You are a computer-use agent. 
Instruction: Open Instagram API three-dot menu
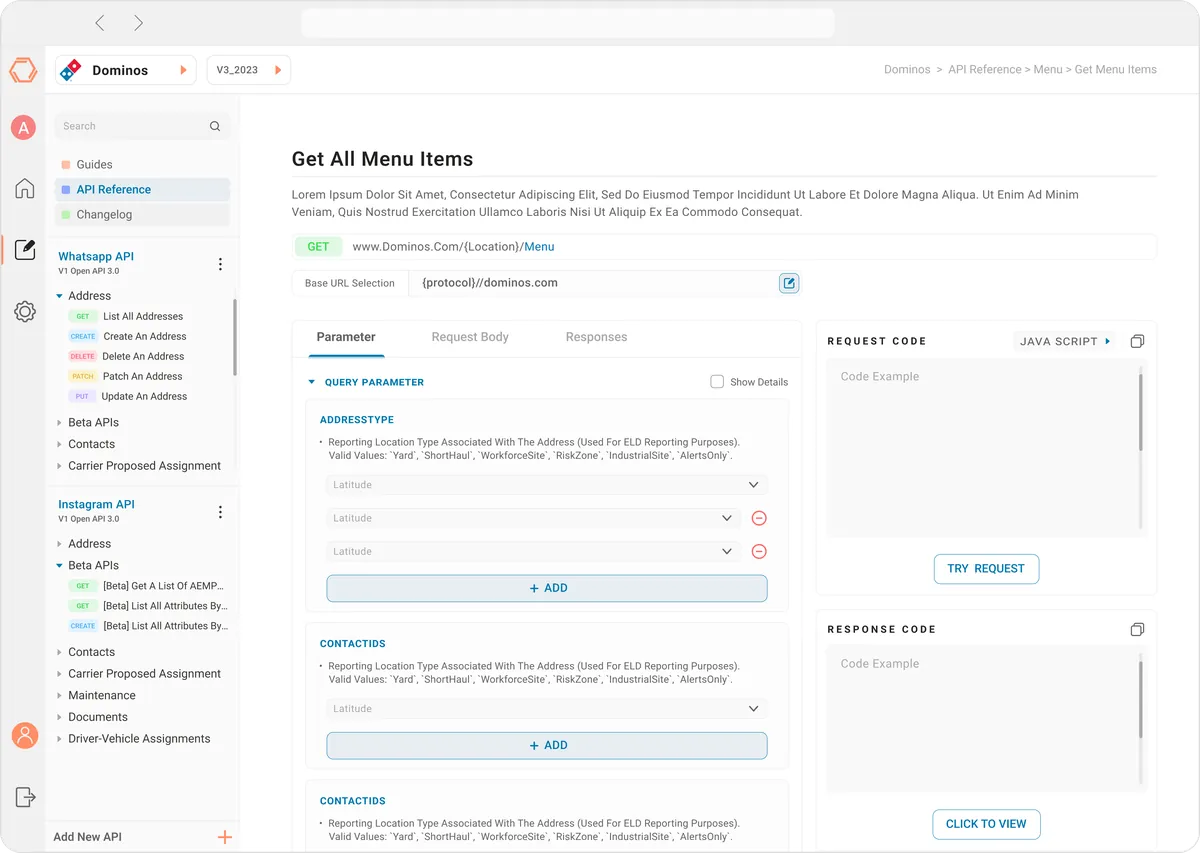(221, 512)
